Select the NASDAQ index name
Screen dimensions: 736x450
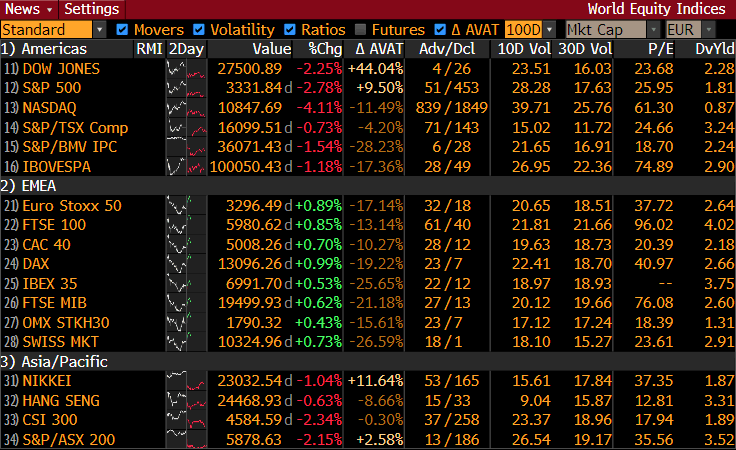tap(49, 107)
